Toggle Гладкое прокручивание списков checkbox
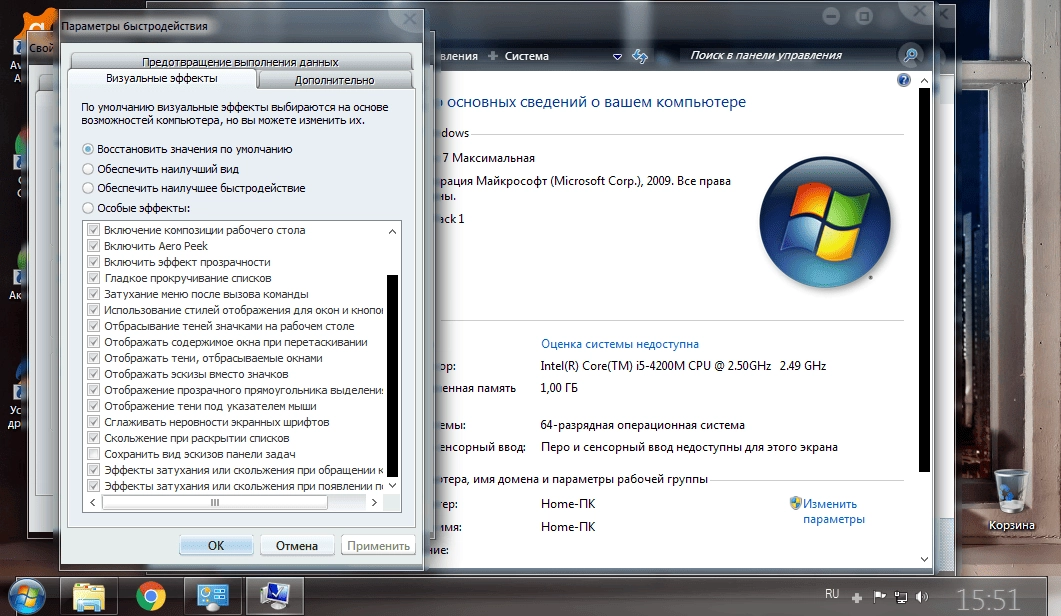The image size is (1061, 616). pyautogui.click(x=93, y=278)
